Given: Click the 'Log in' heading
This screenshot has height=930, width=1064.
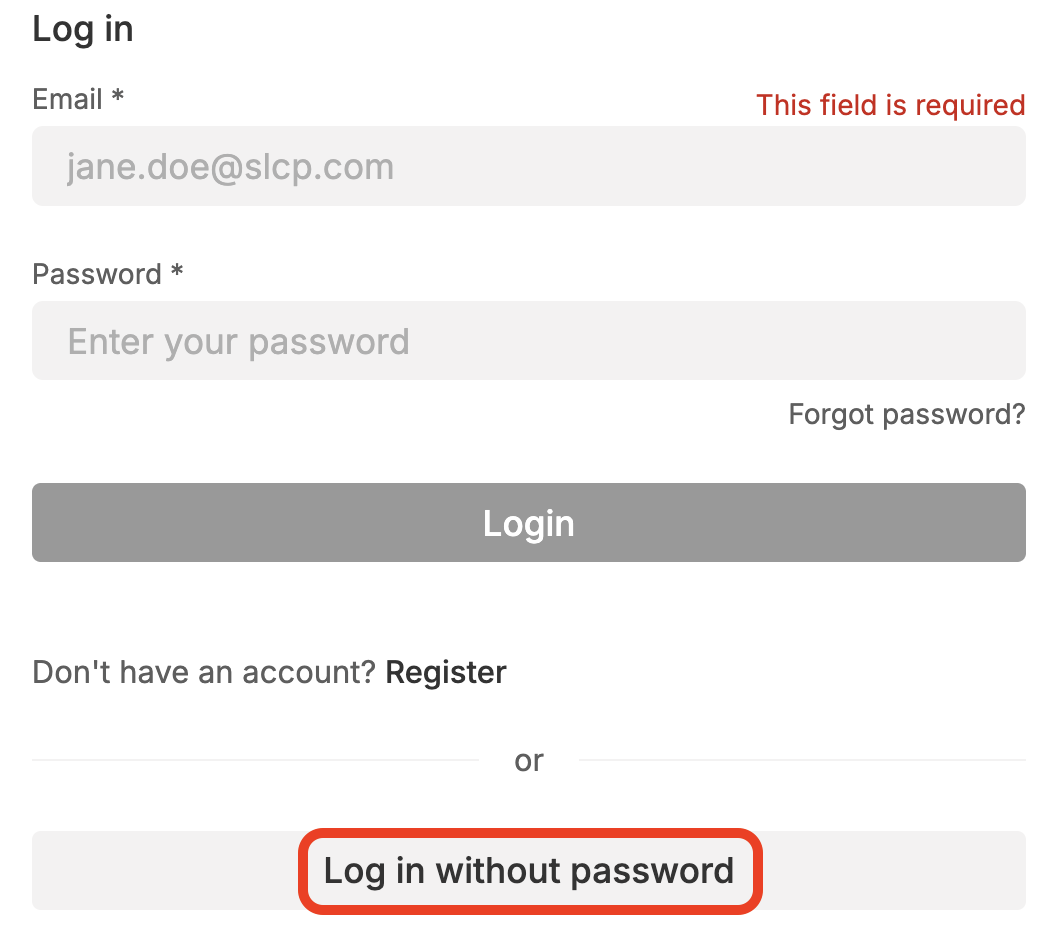Looking at the screenshot, I should point(83,29).
